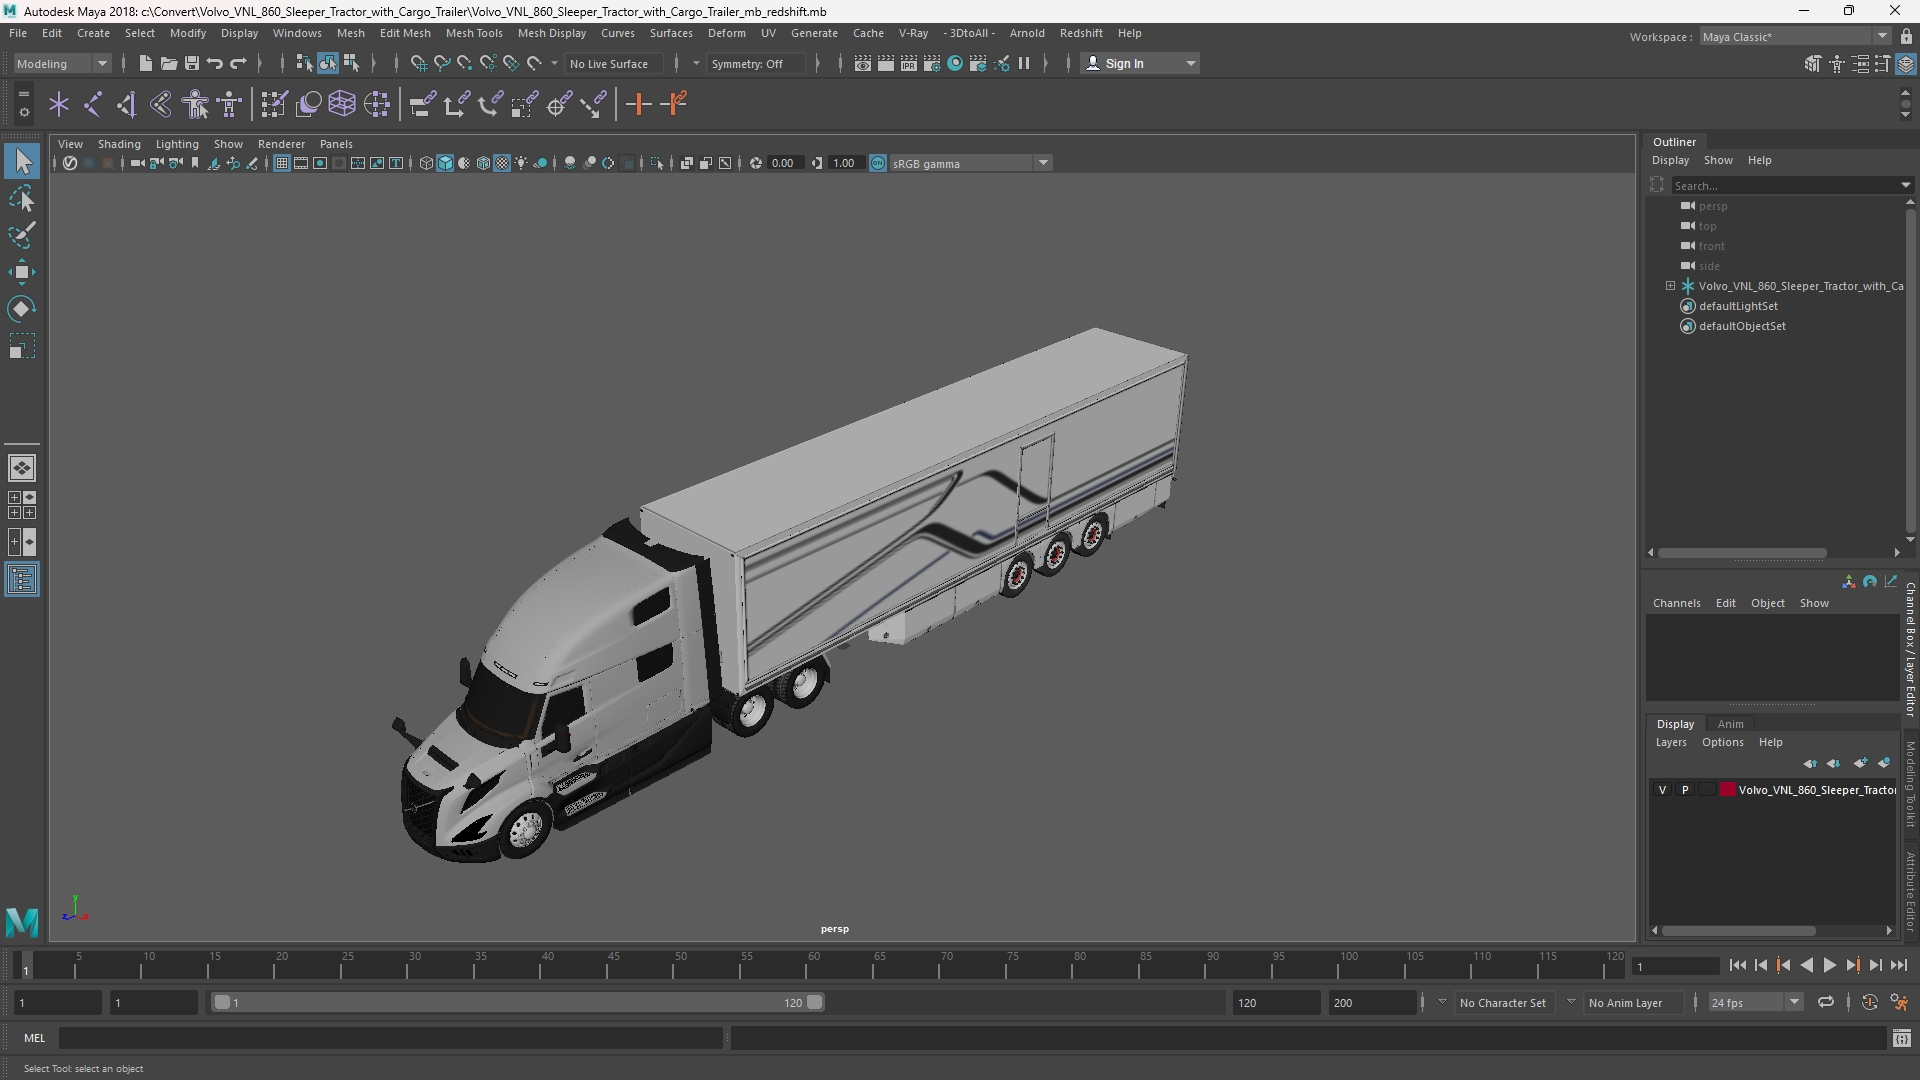Open the Sign In dropdown arrow
This screenshot has width=1920, height=1080.
[x=1190, y=63]
